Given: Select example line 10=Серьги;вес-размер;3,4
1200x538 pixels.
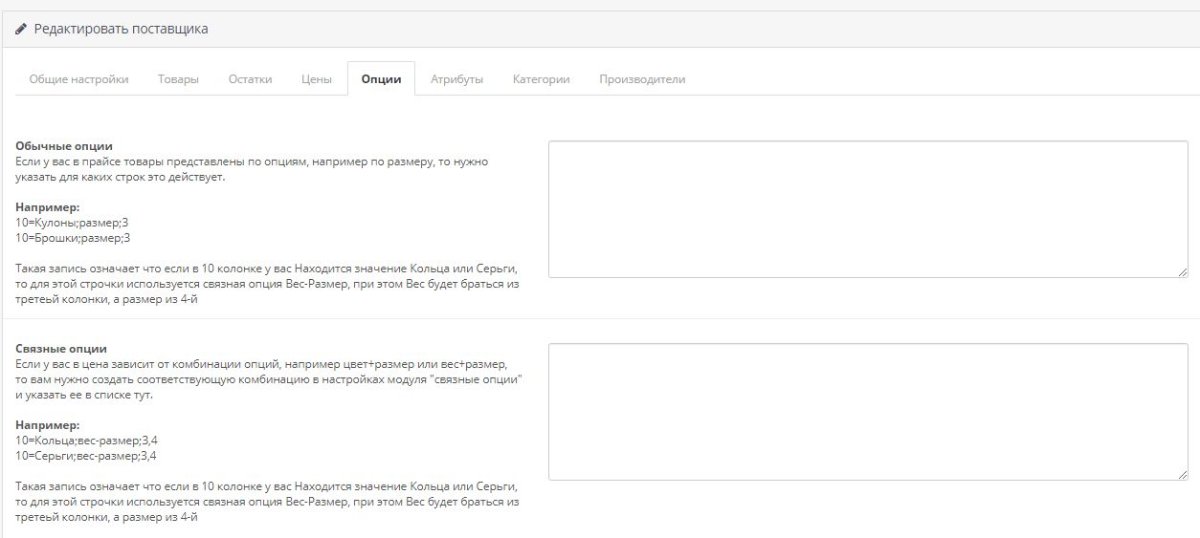Looking at the screenshot, I should pos(86,455).
